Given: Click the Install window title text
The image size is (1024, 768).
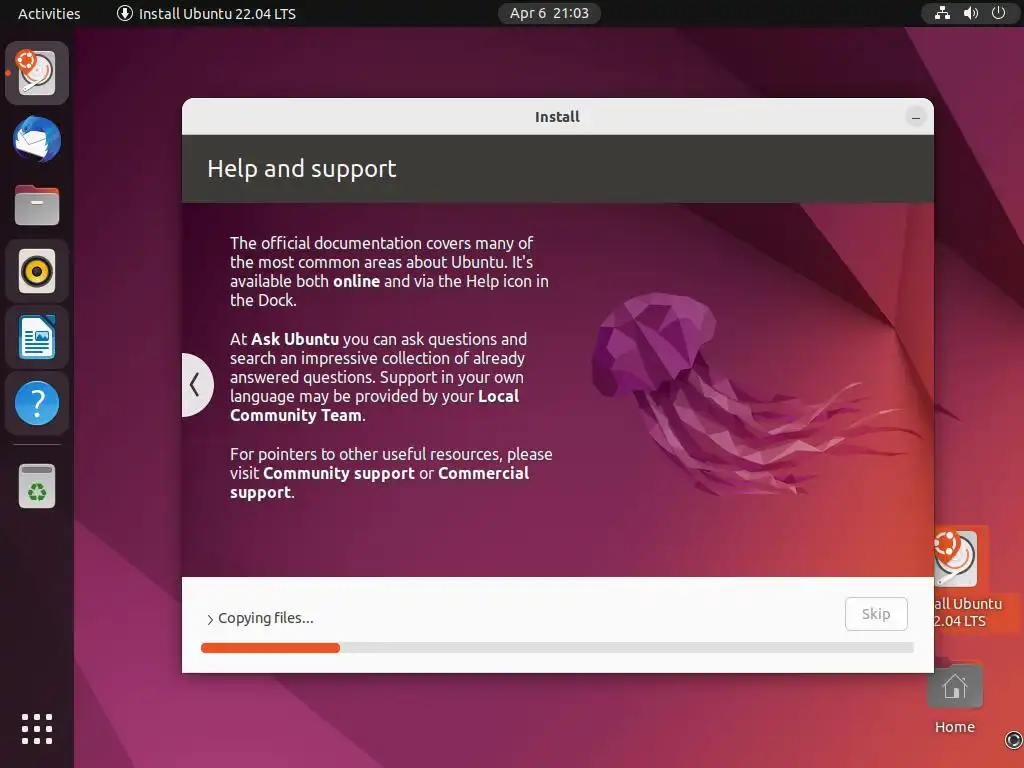Looking at the screenshot, I should click(557, 117).
